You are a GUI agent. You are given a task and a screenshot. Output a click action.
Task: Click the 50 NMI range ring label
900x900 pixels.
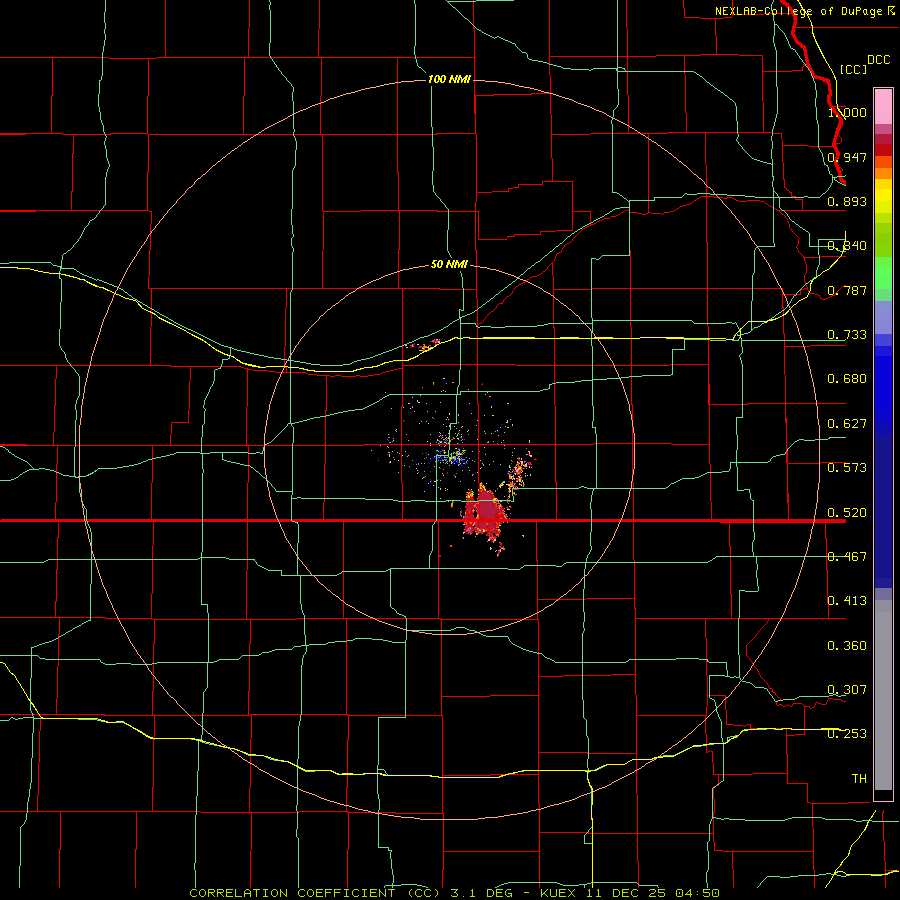(x=449, y=264)
